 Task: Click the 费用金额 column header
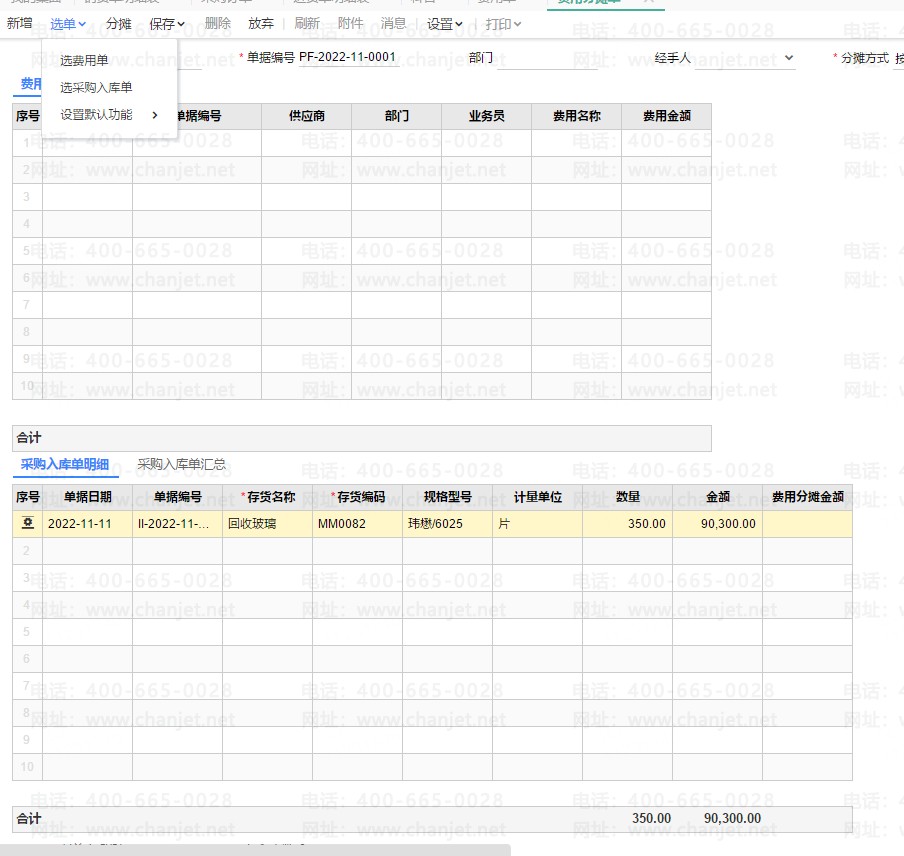[x=666, y=116]
